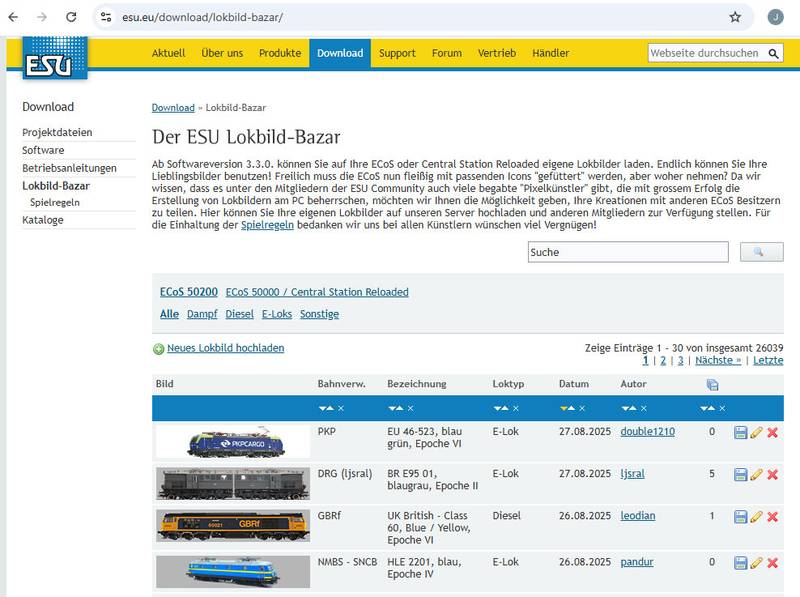Screen dimensions: 800x597
Task: Open the Vertrieb menu
Action: (497, 53)
